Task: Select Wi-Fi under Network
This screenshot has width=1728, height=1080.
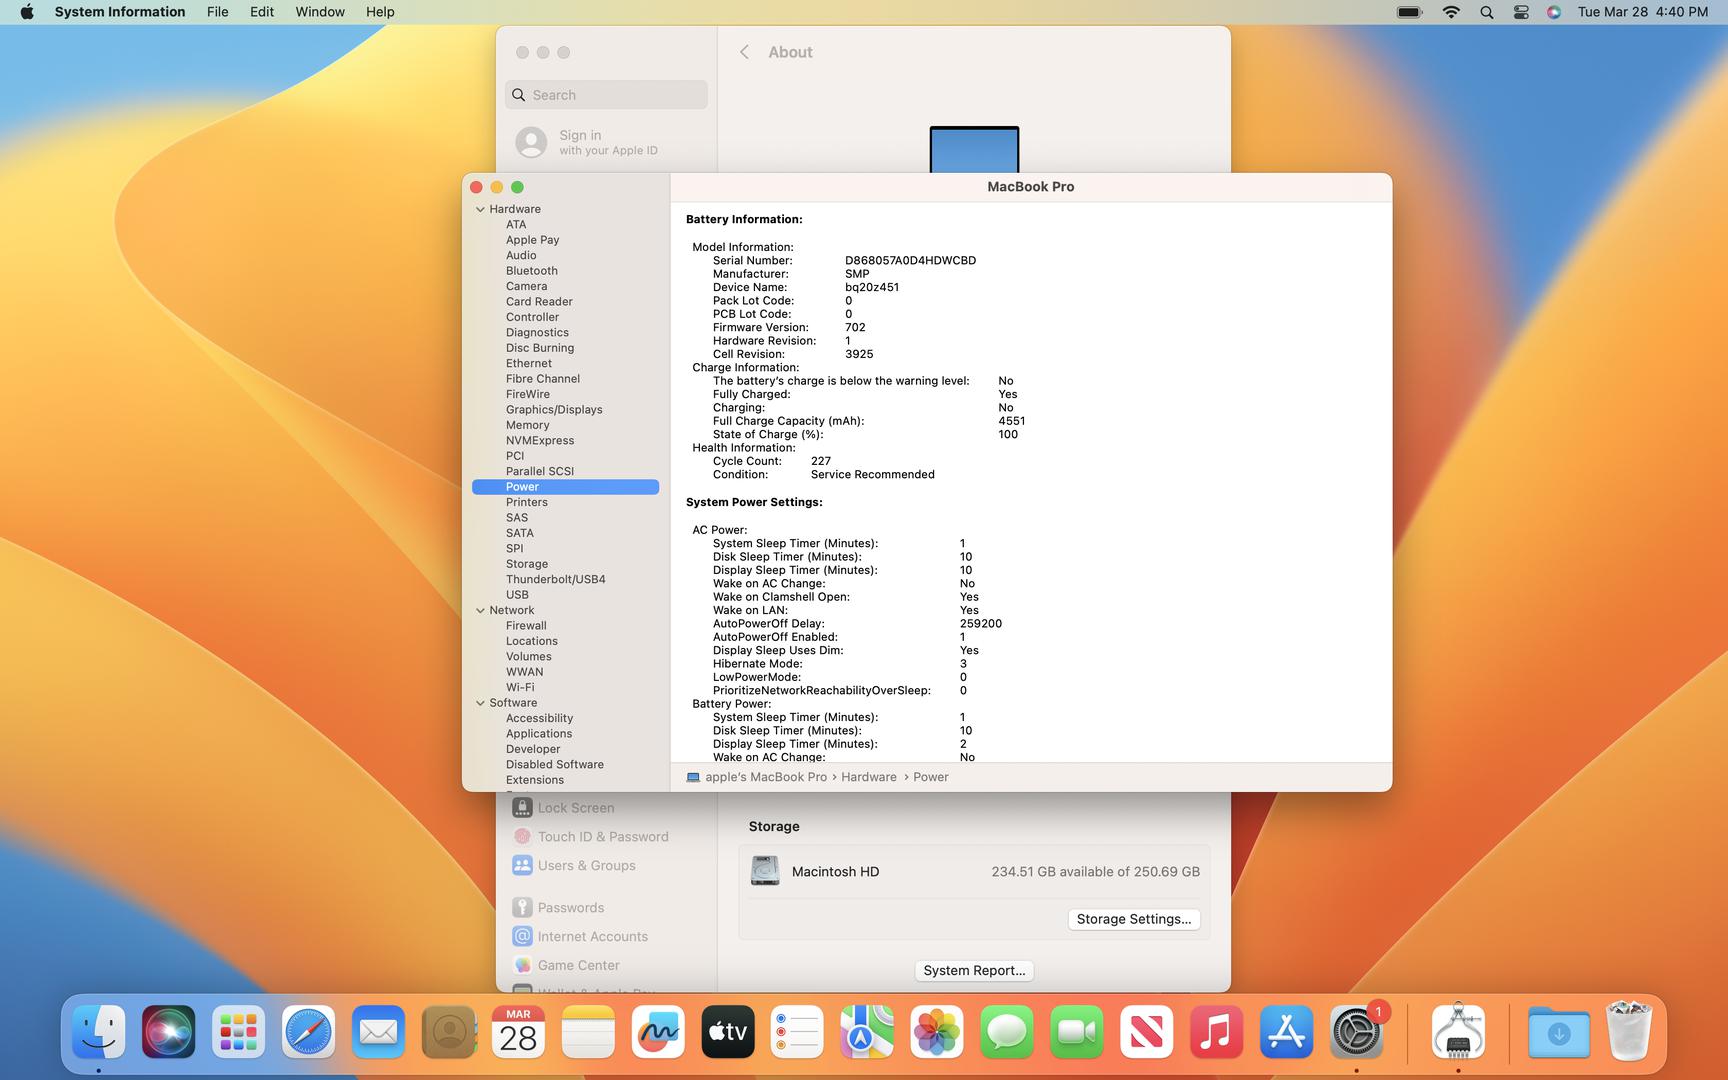Action: (520, 688)
